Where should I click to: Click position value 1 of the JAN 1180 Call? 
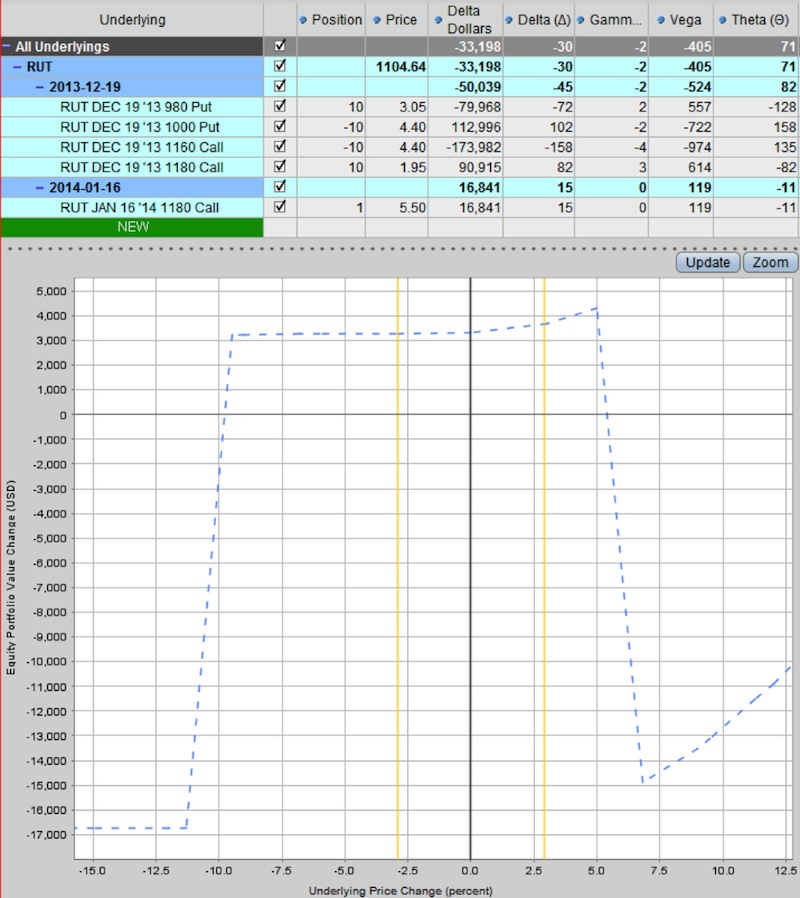coord(360,207)
